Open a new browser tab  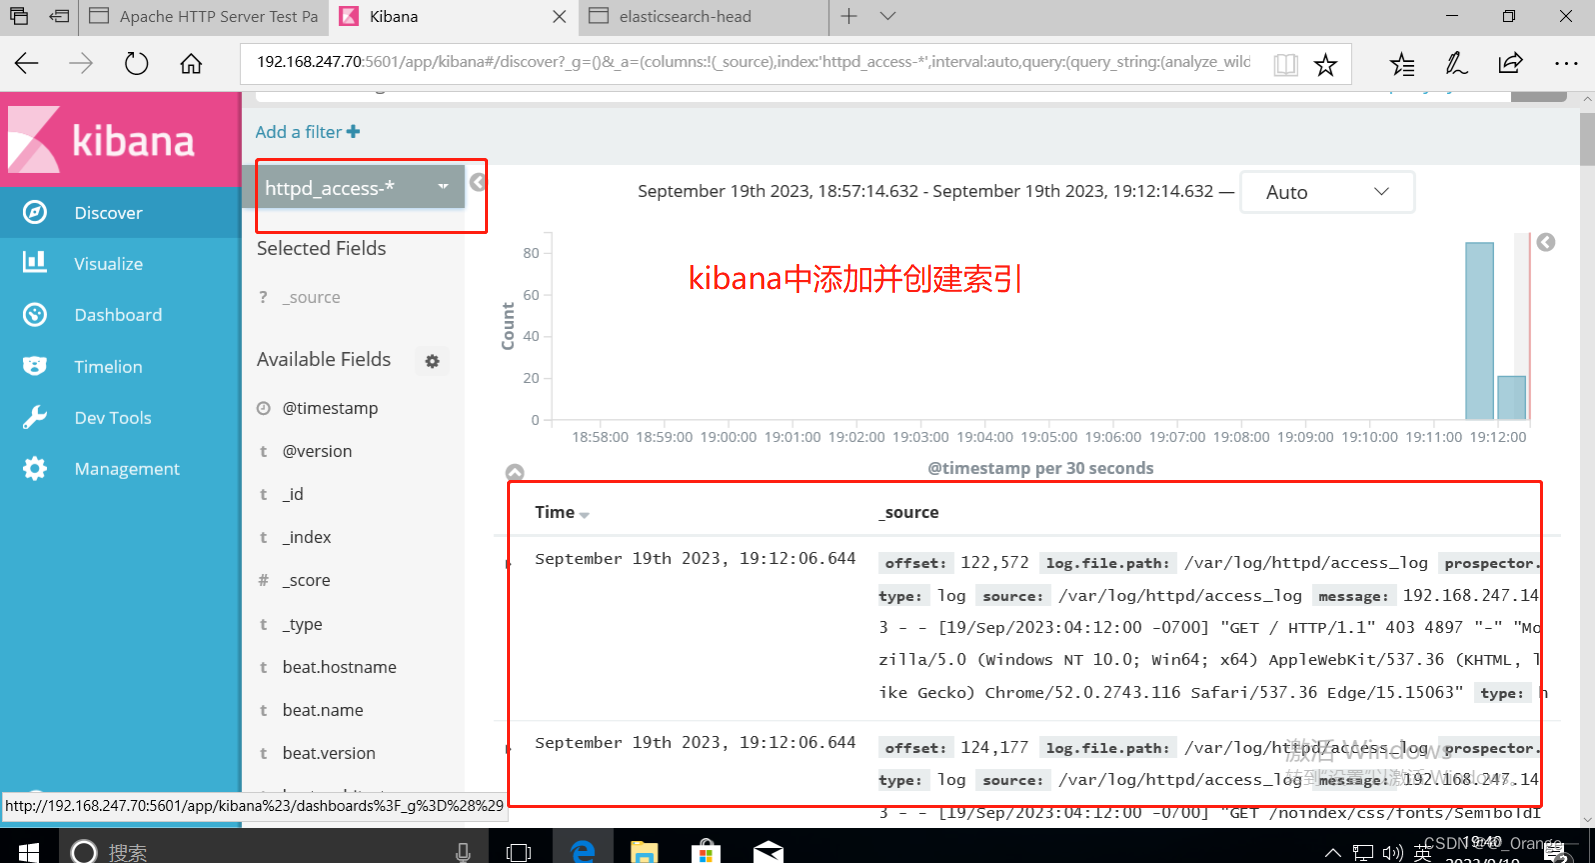[849, 16]
